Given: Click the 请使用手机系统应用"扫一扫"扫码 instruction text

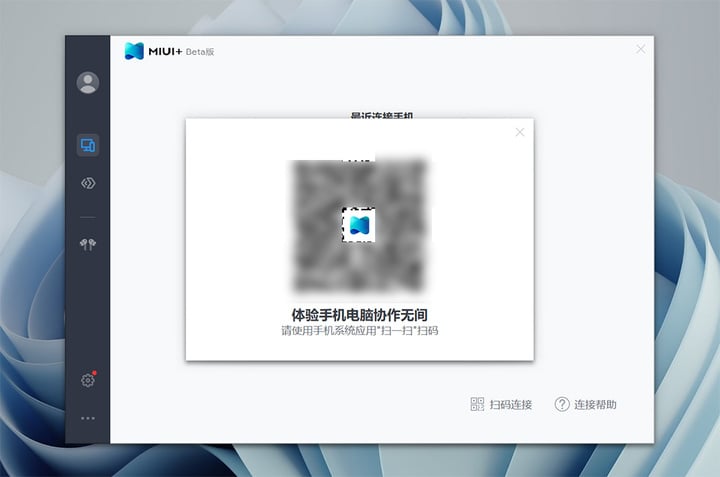Looking at the screenshot, I should point(360,331).
